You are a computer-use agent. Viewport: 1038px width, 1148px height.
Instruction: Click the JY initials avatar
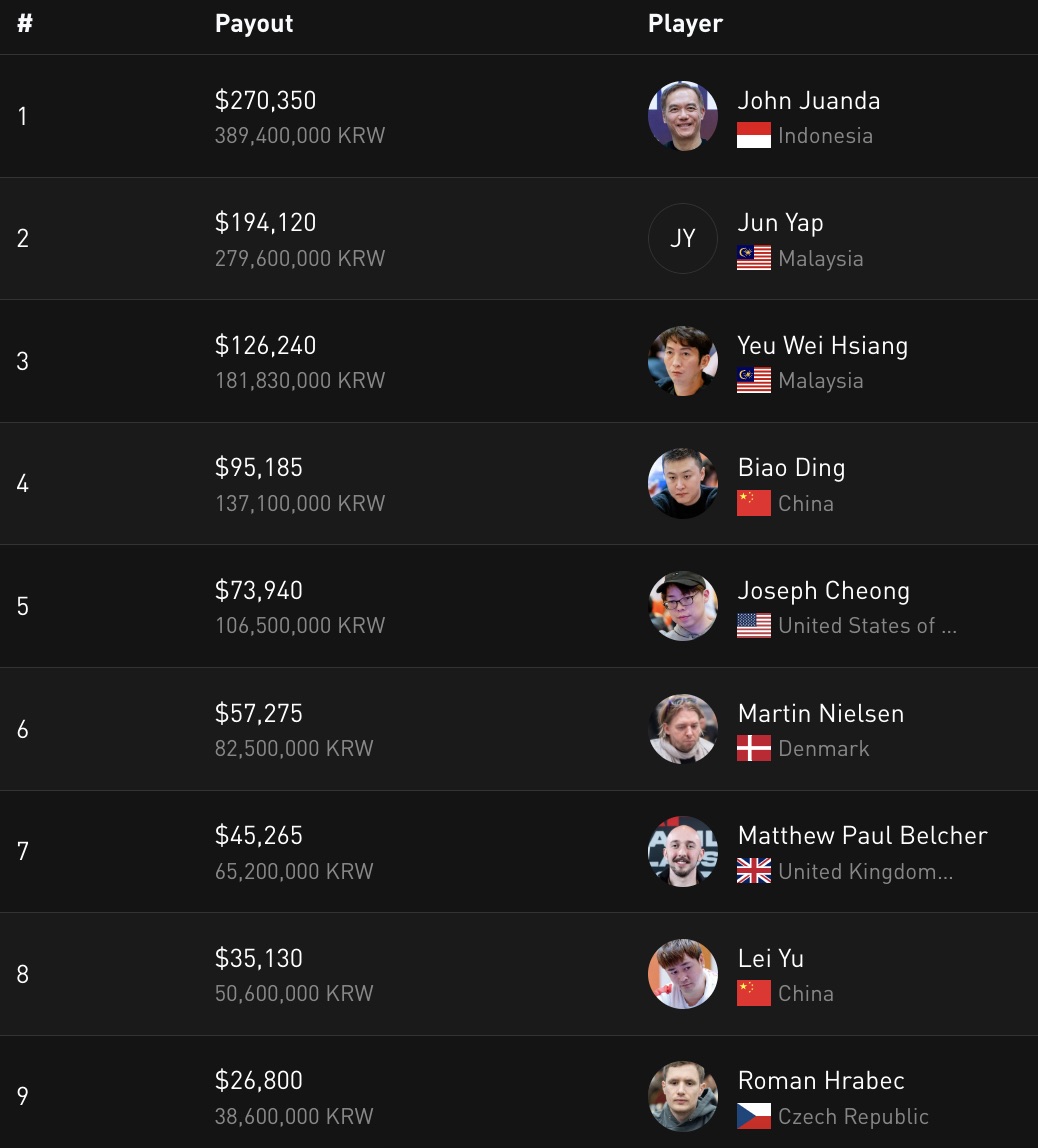(683, 239)
